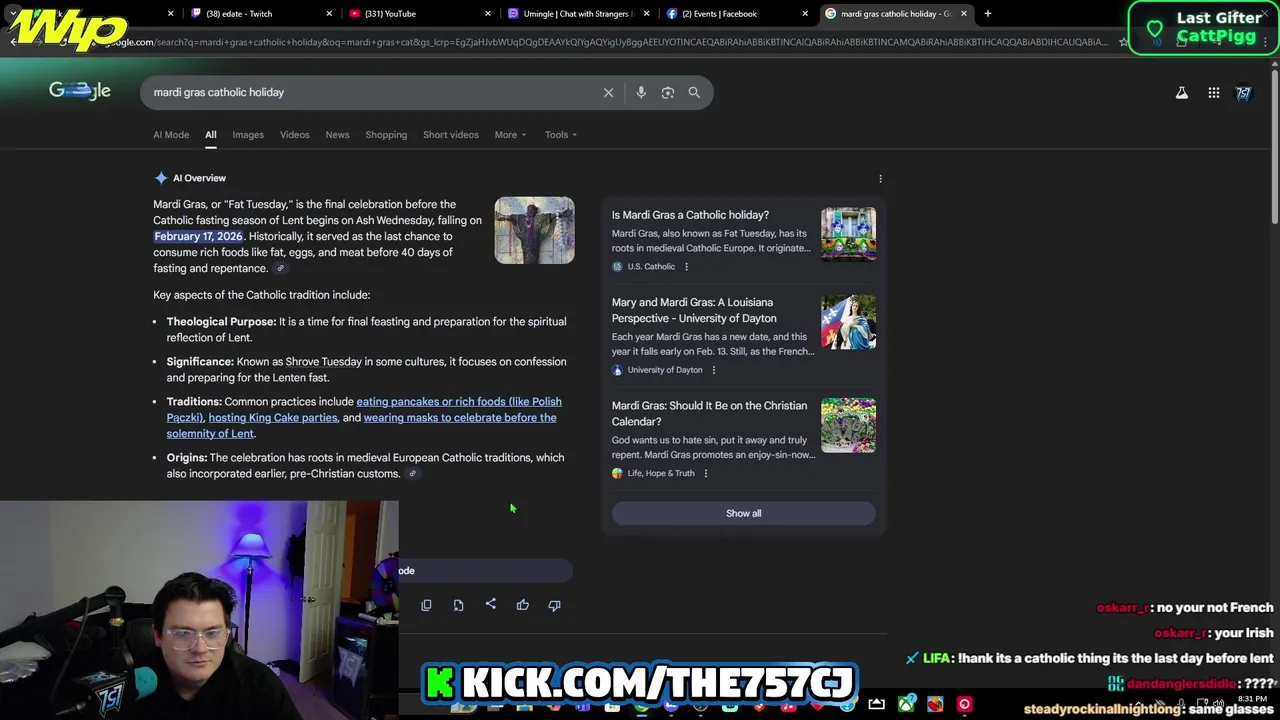Open a new browser tab

[x=987, y=13]
